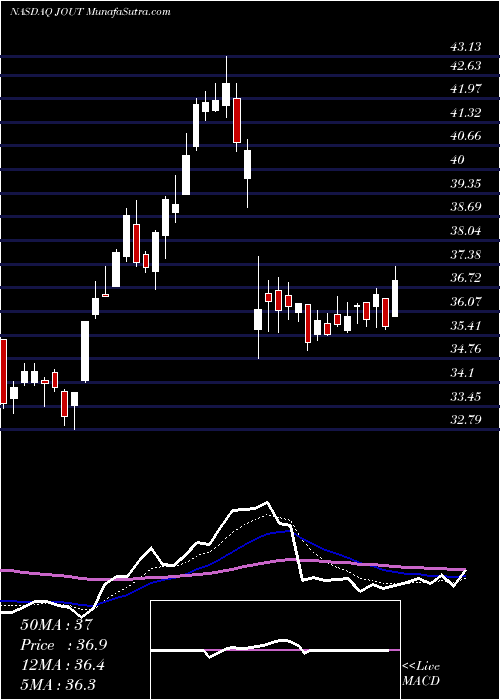Image resolution: width=500 pixels, height=700 pixels.
Task: Select the 40.66 price axis label
Action: (x=465, y=136)
